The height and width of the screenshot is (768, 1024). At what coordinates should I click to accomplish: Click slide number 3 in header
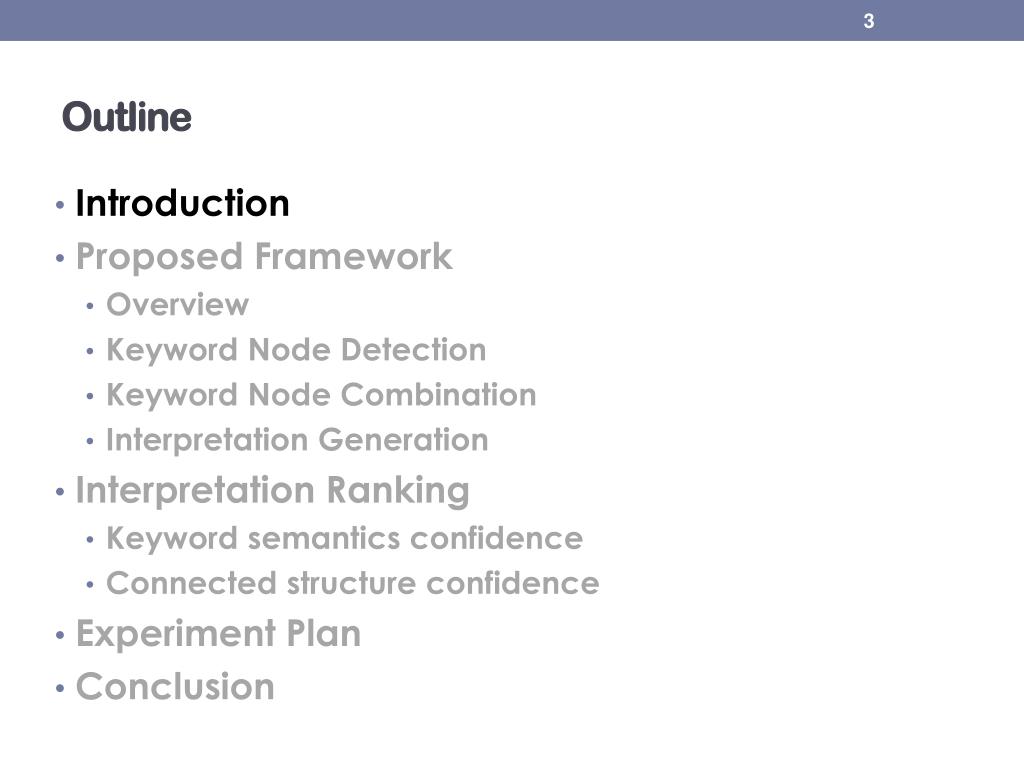click(x=869, y=21)
